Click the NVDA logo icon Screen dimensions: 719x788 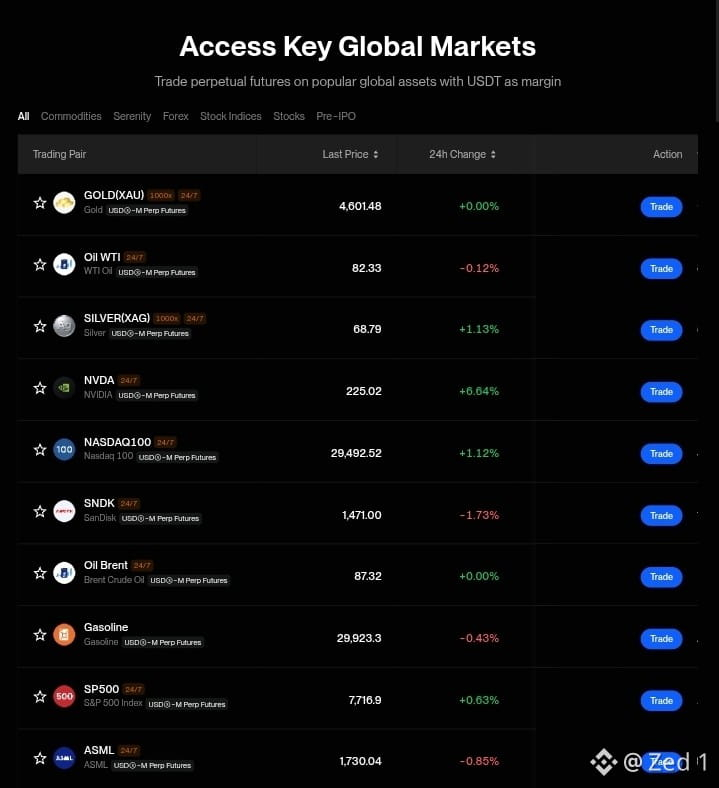click(x=64, y=388)
